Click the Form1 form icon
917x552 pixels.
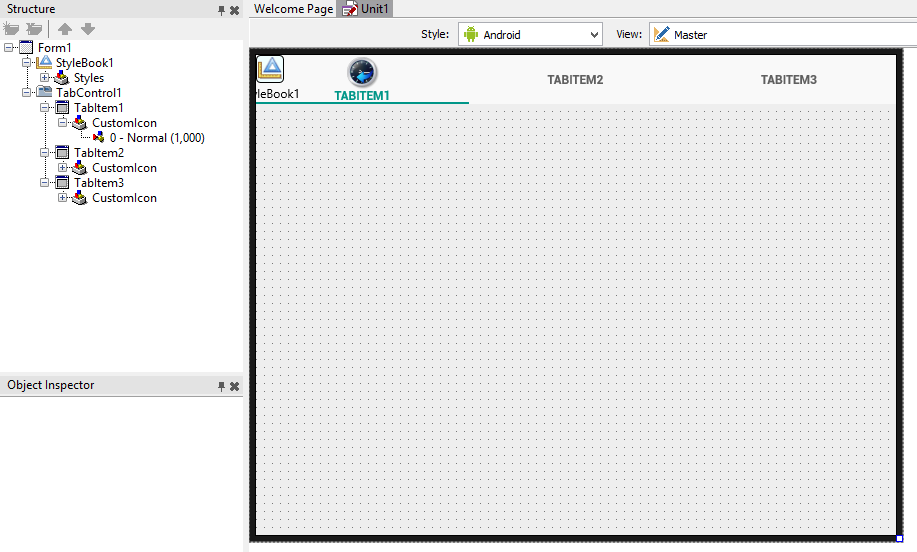pos(26,47)
